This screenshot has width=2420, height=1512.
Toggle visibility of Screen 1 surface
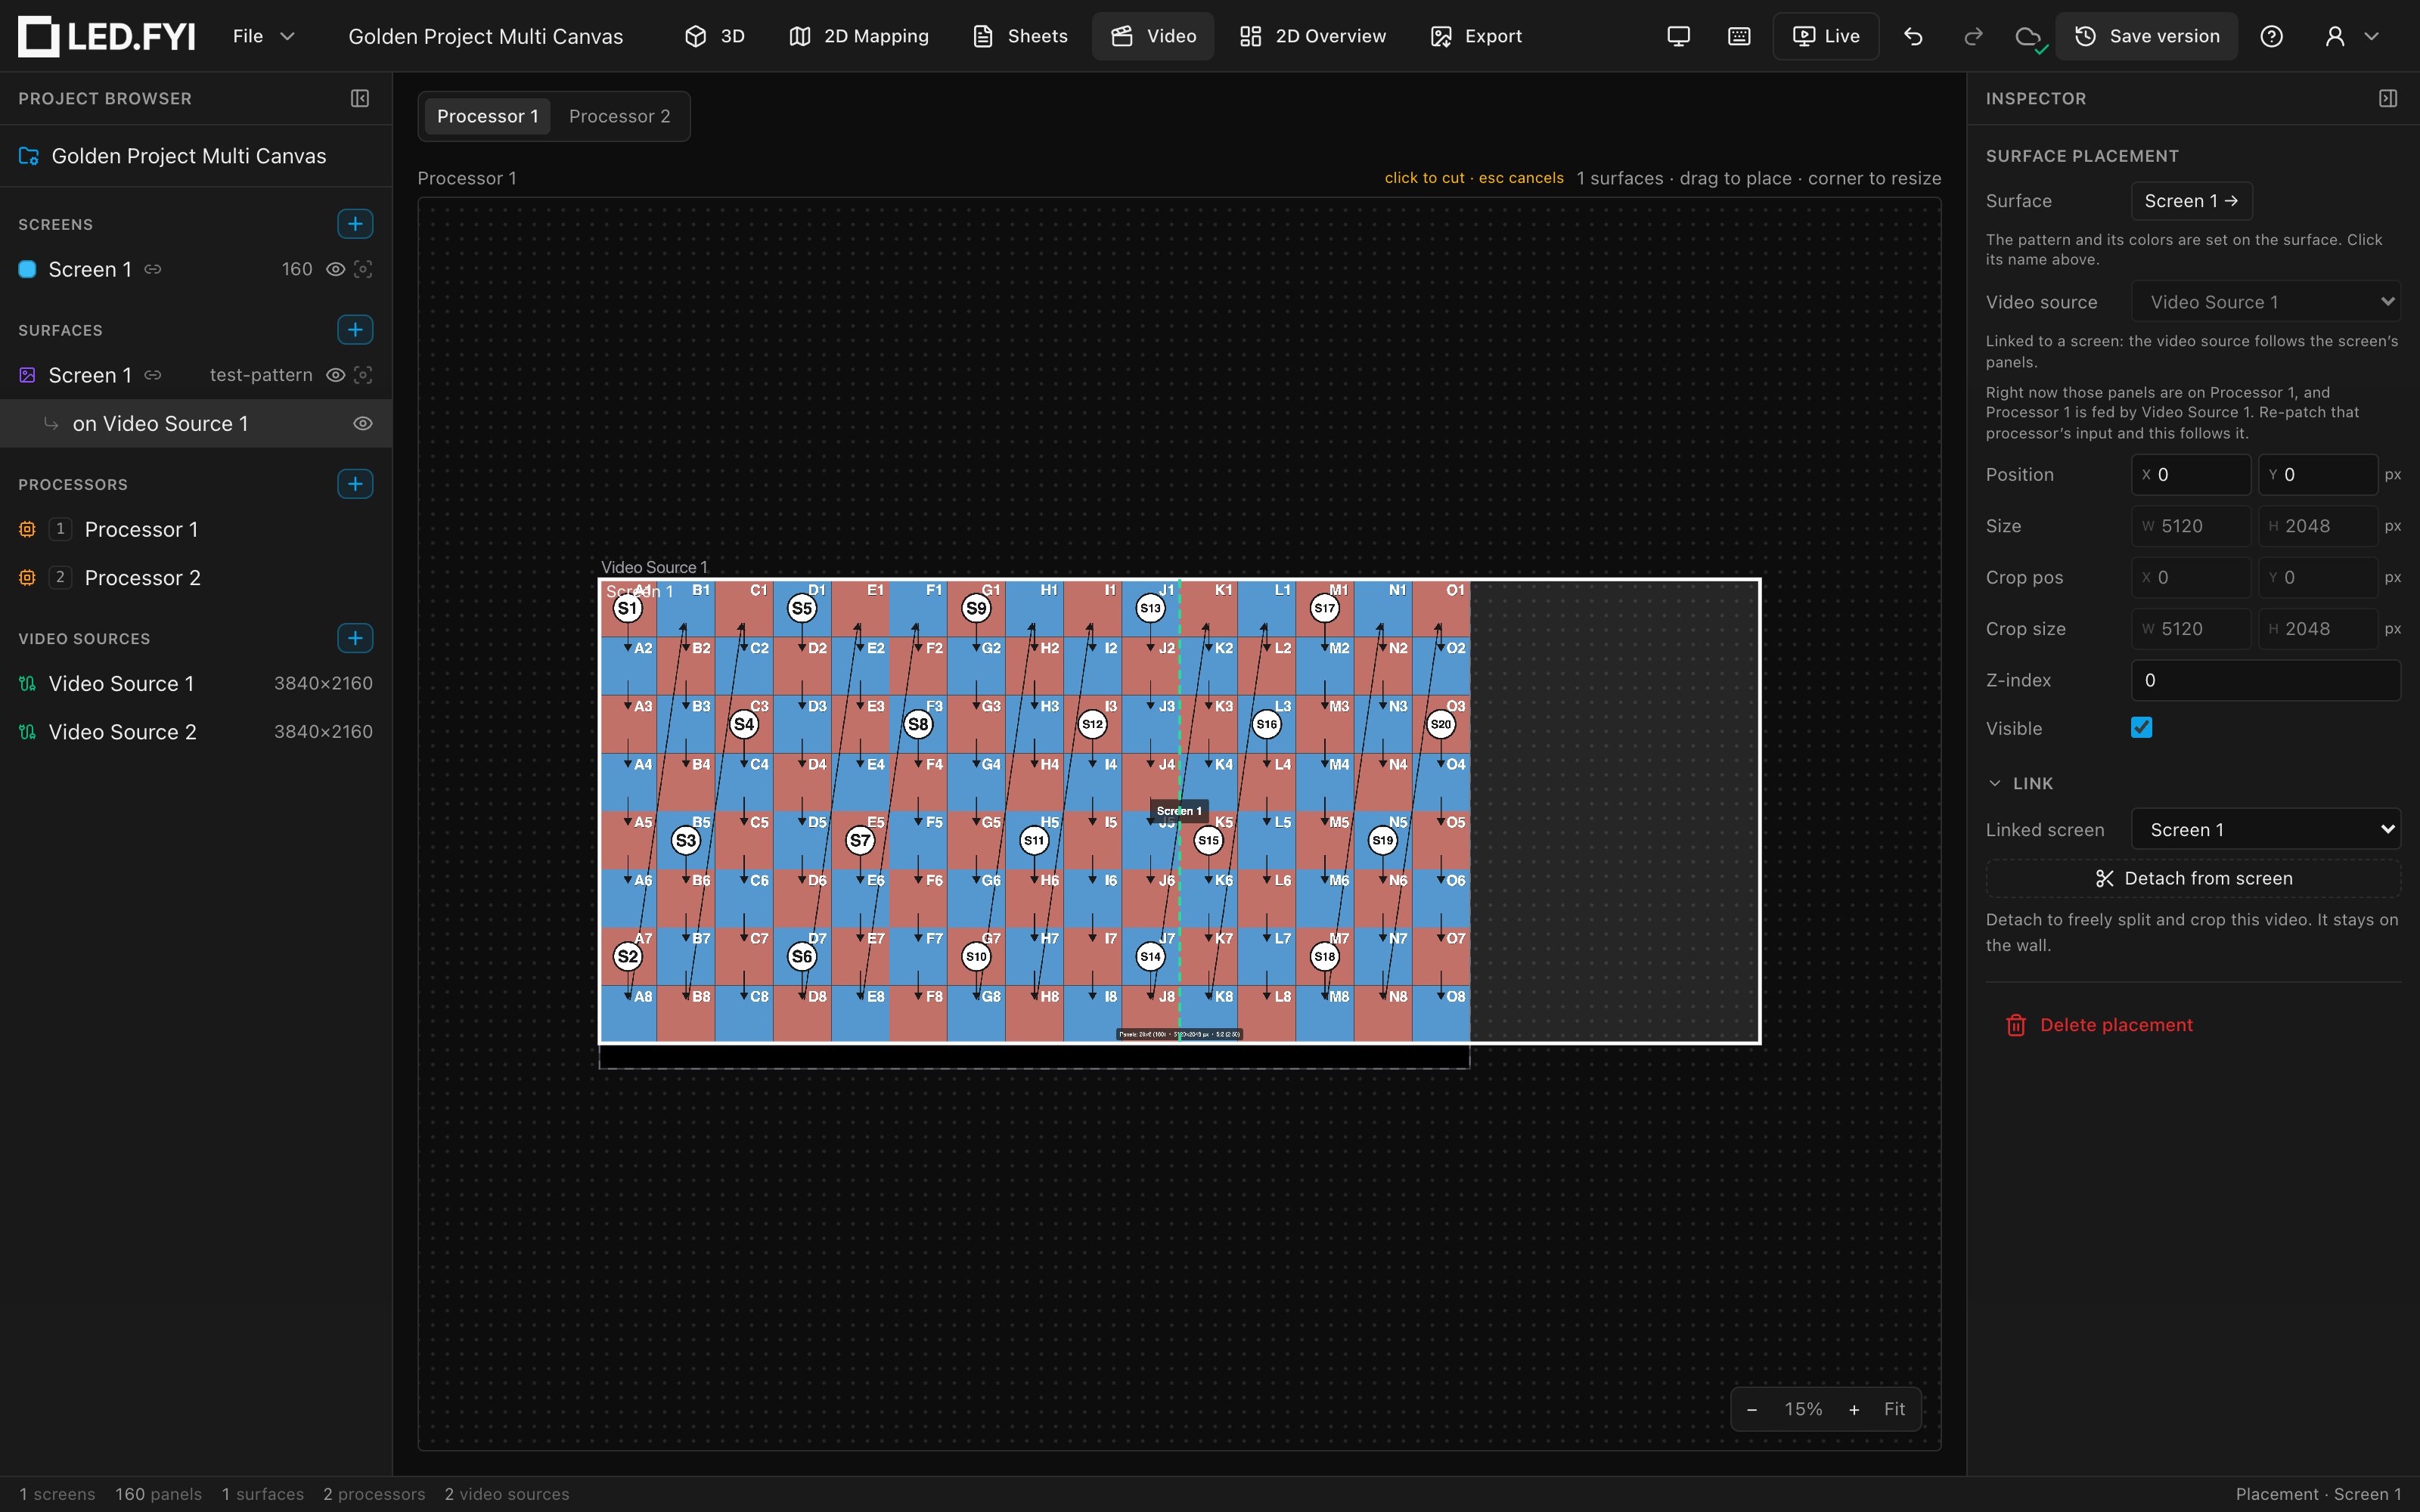(336, 375)
